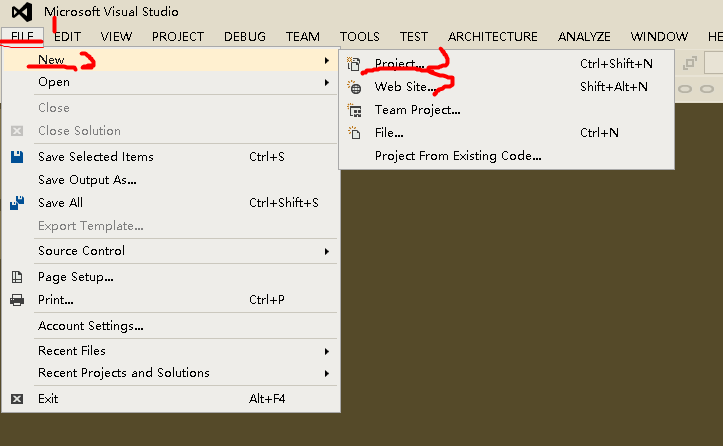Expand the Recent Files submenu arrow

coord(326,351)
